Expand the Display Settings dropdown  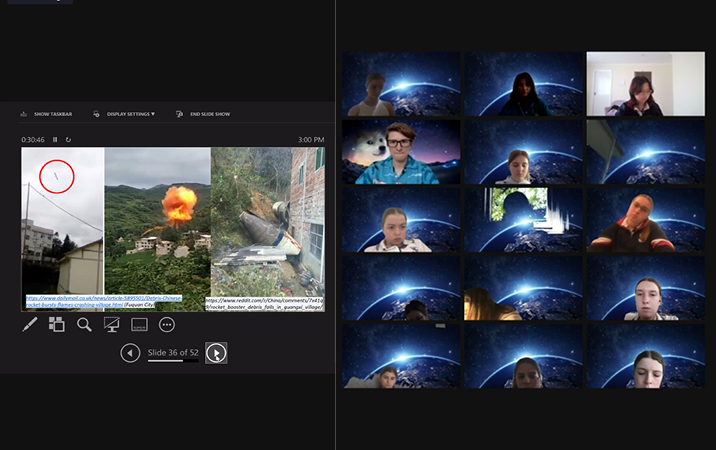tap(131, 114)
